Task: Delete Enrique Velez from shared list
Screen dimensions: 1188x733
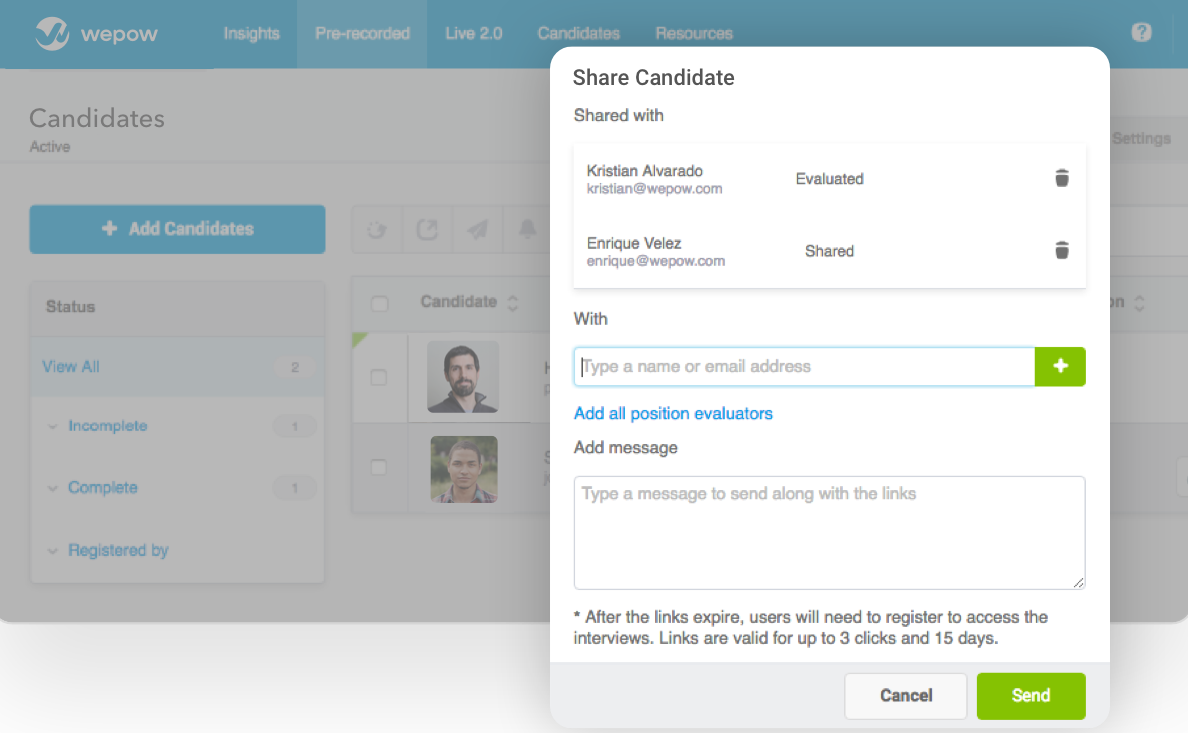Action: point(1062,250)
